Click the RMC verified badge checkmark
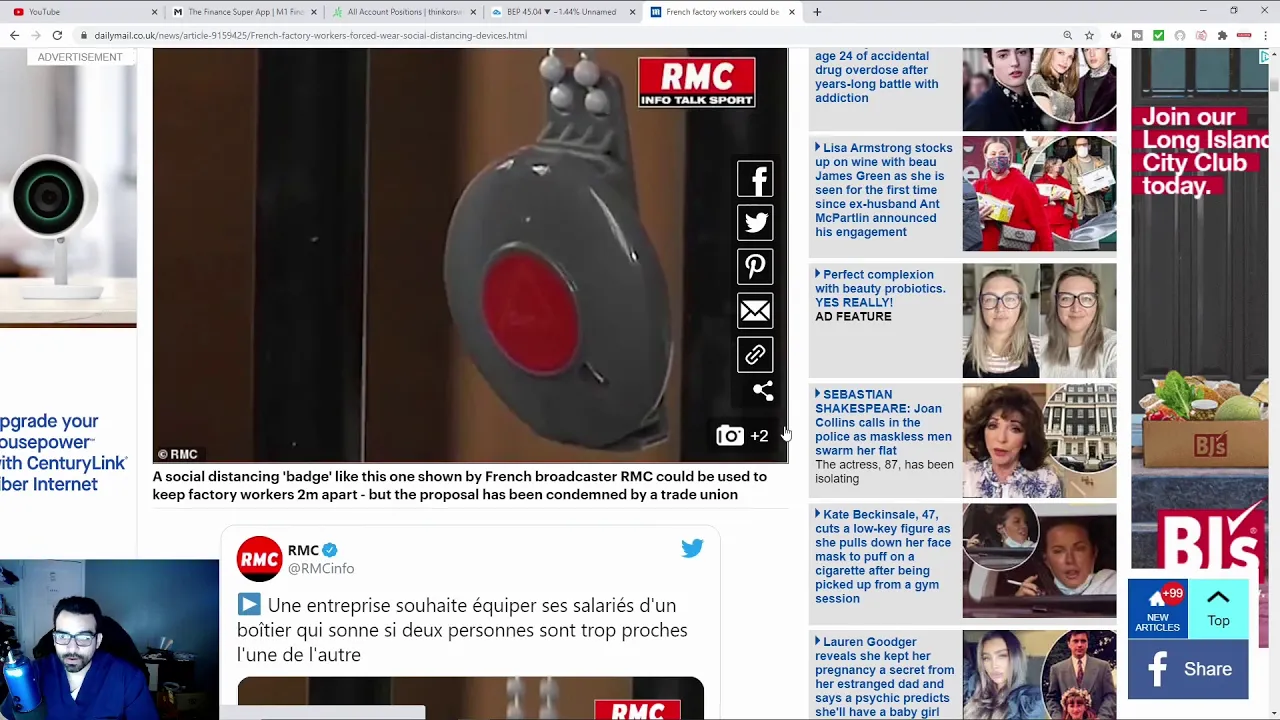 click(x=330, y=550)
